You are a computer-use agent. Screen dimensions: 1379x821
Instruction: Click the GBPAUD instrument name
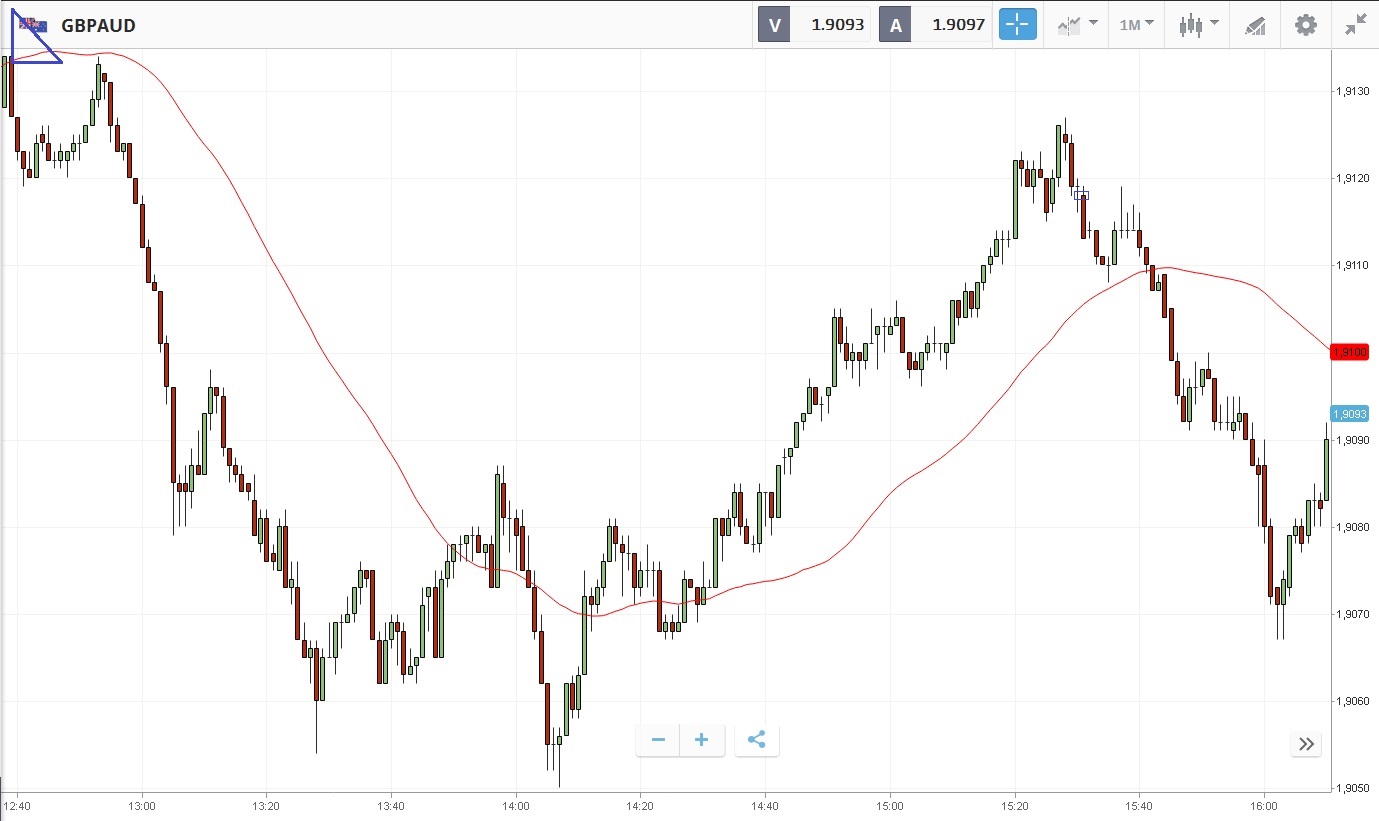(x=98, y=25)
